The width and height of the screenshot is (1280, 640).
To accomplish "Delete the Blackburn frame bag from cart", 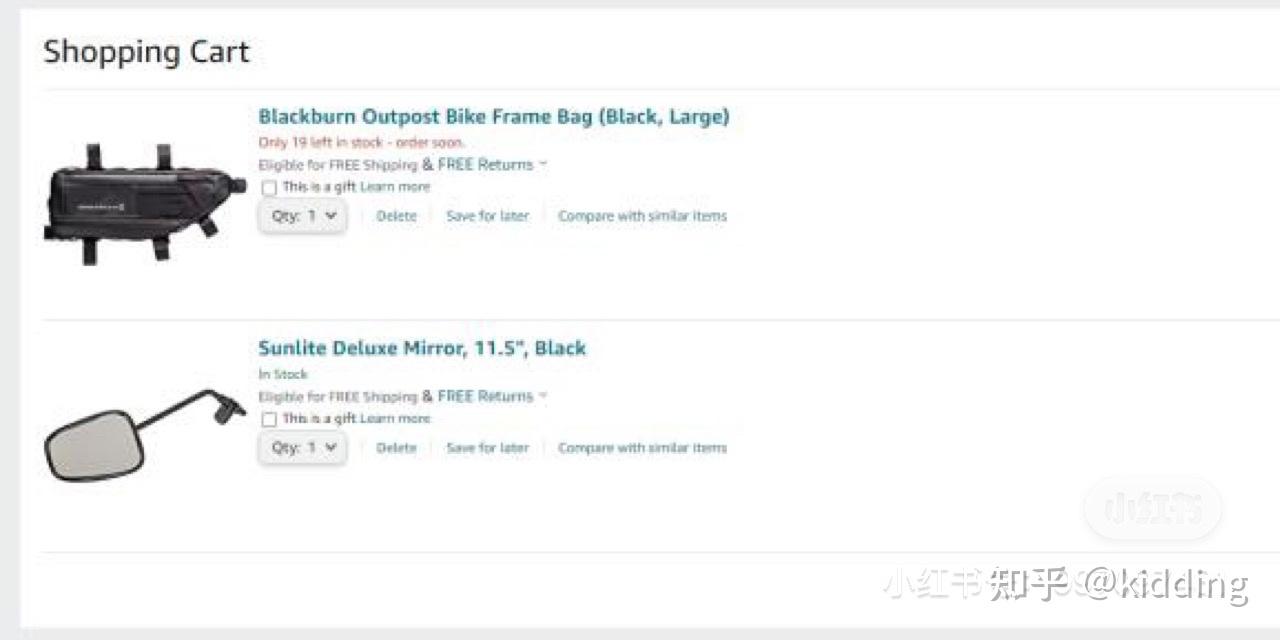I will [x=396, y=216].
